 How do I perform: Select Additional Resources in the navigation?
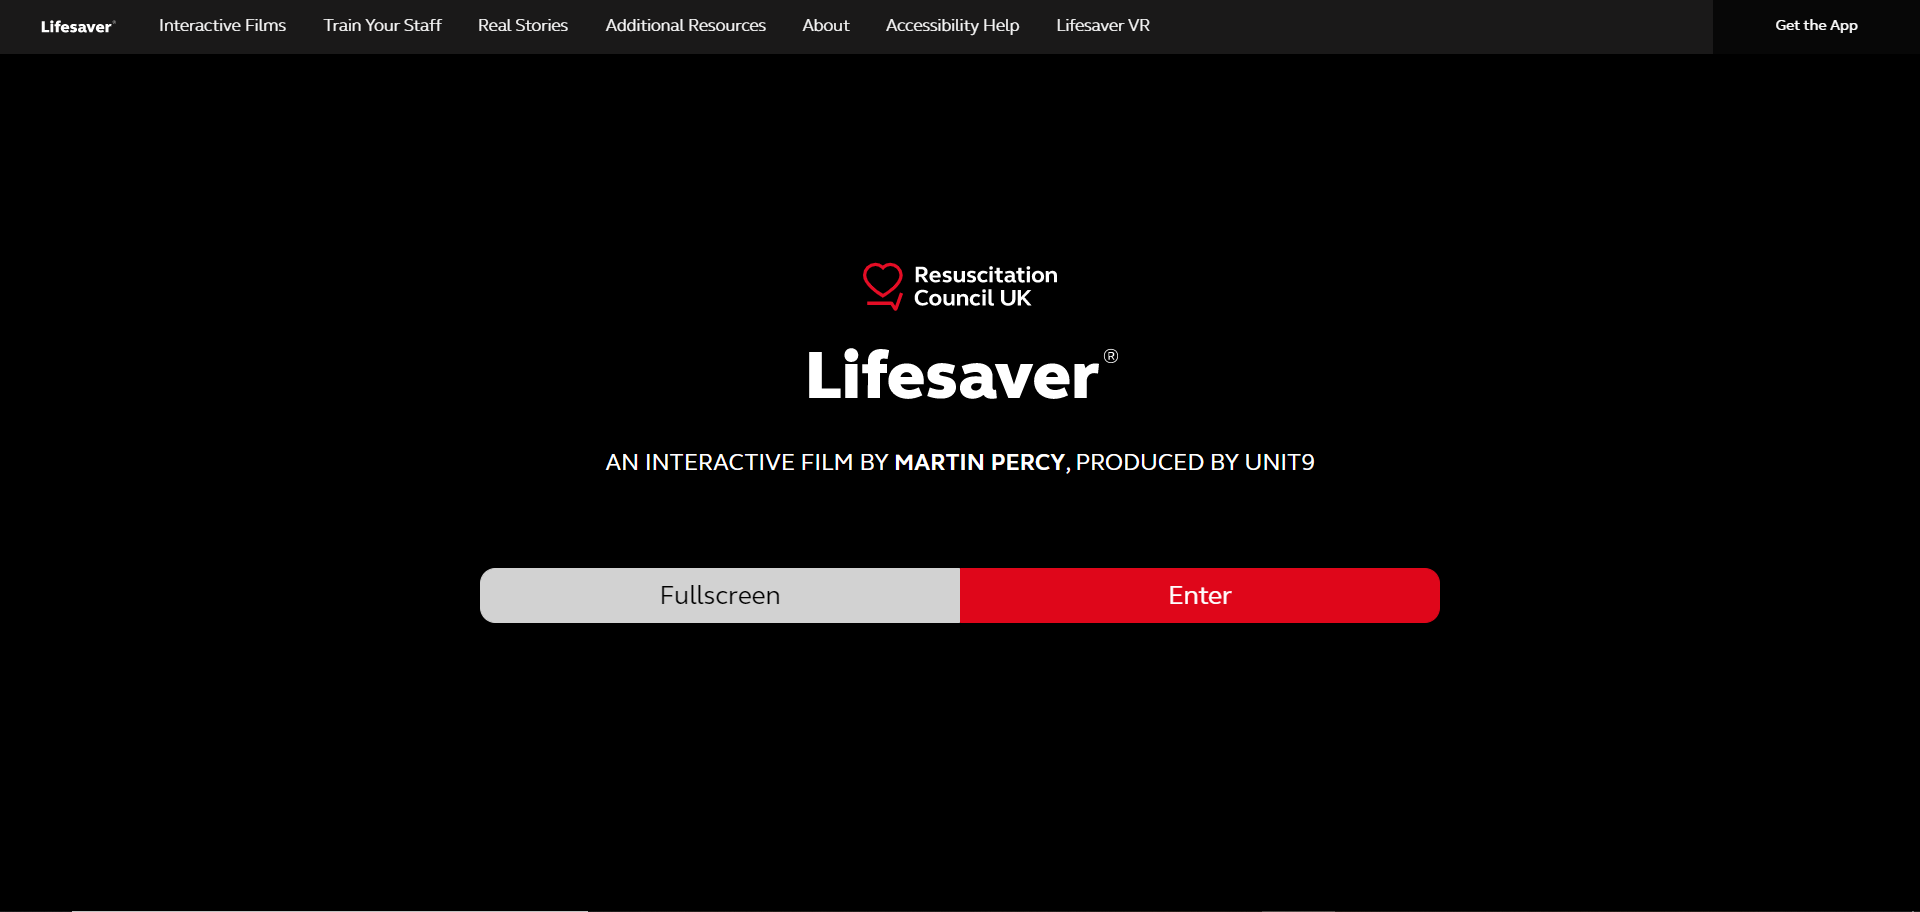pyautogui.click(x=685, y=25)
